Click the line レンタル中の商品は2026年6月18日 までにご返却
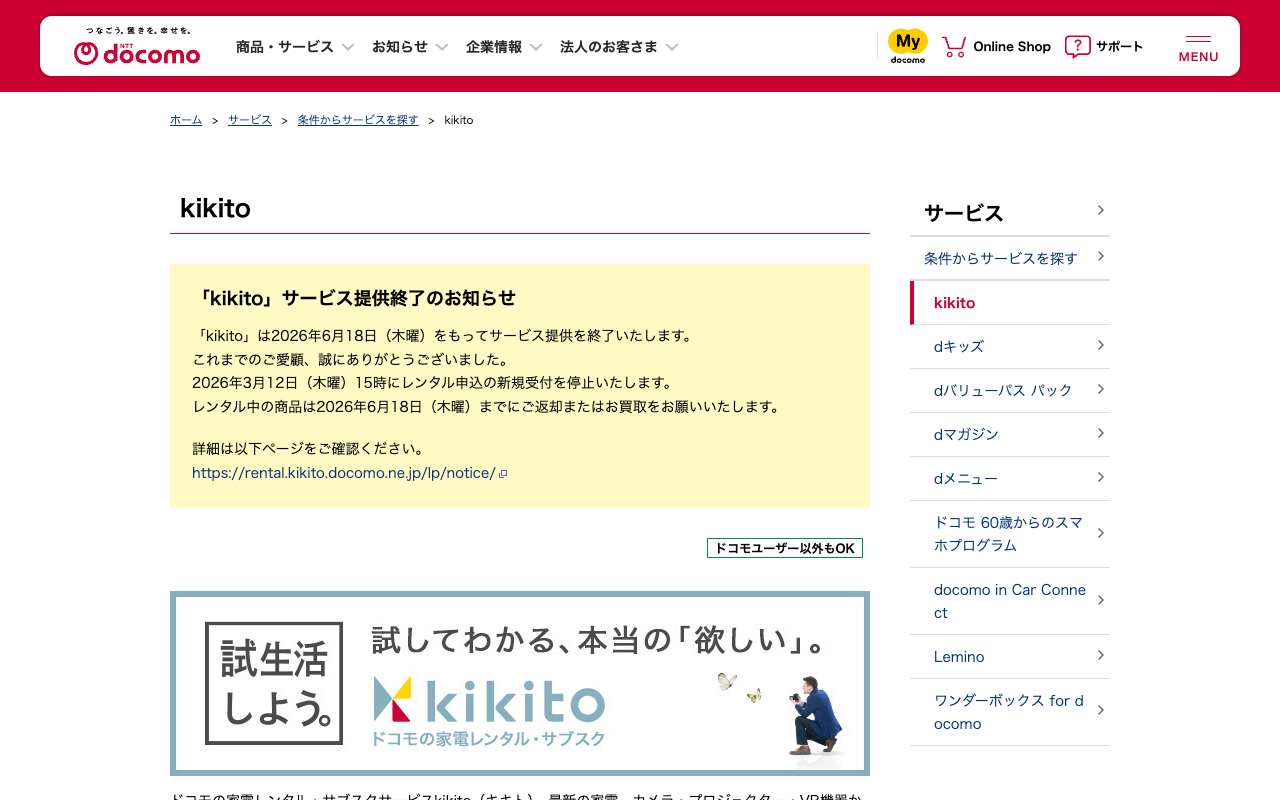The width and height of the screenshot is (1280, 800). [488, 406]
